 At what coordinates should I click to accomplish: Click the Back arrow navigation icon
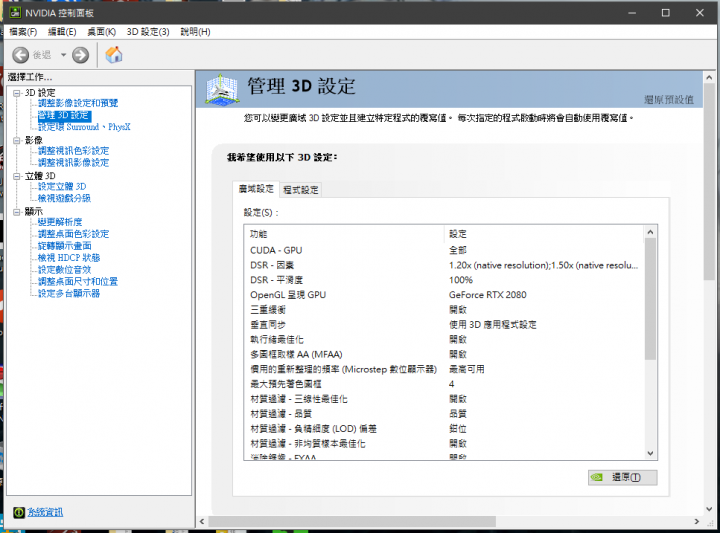tap(20, 55)
